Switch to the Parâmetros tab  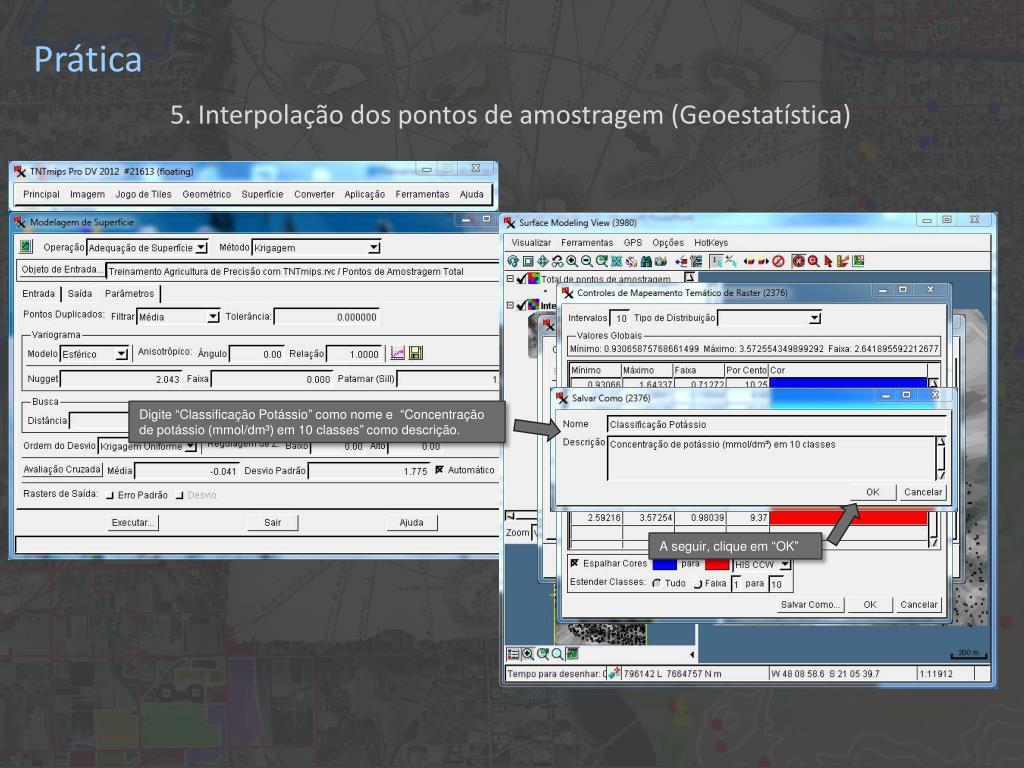tap(129, 293)
